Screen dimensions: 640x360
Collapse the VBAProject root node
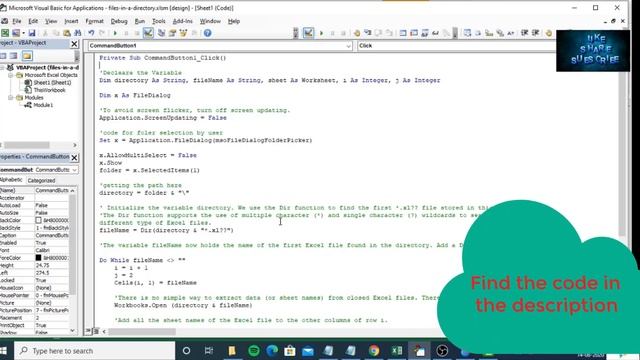(x=2, y=68)
